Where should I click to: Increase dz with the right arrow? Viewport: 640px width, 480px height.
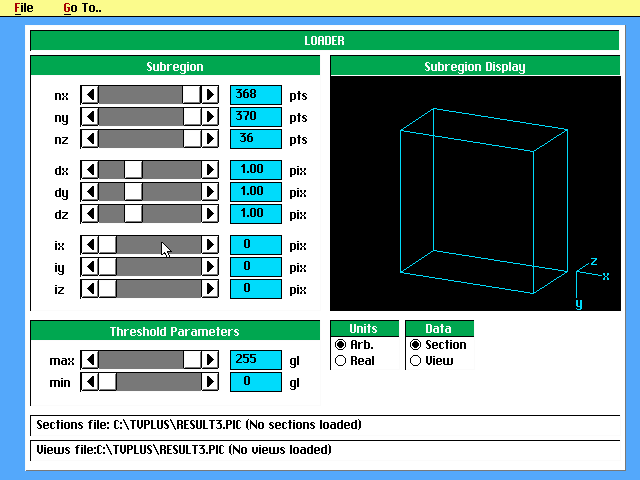210,214
